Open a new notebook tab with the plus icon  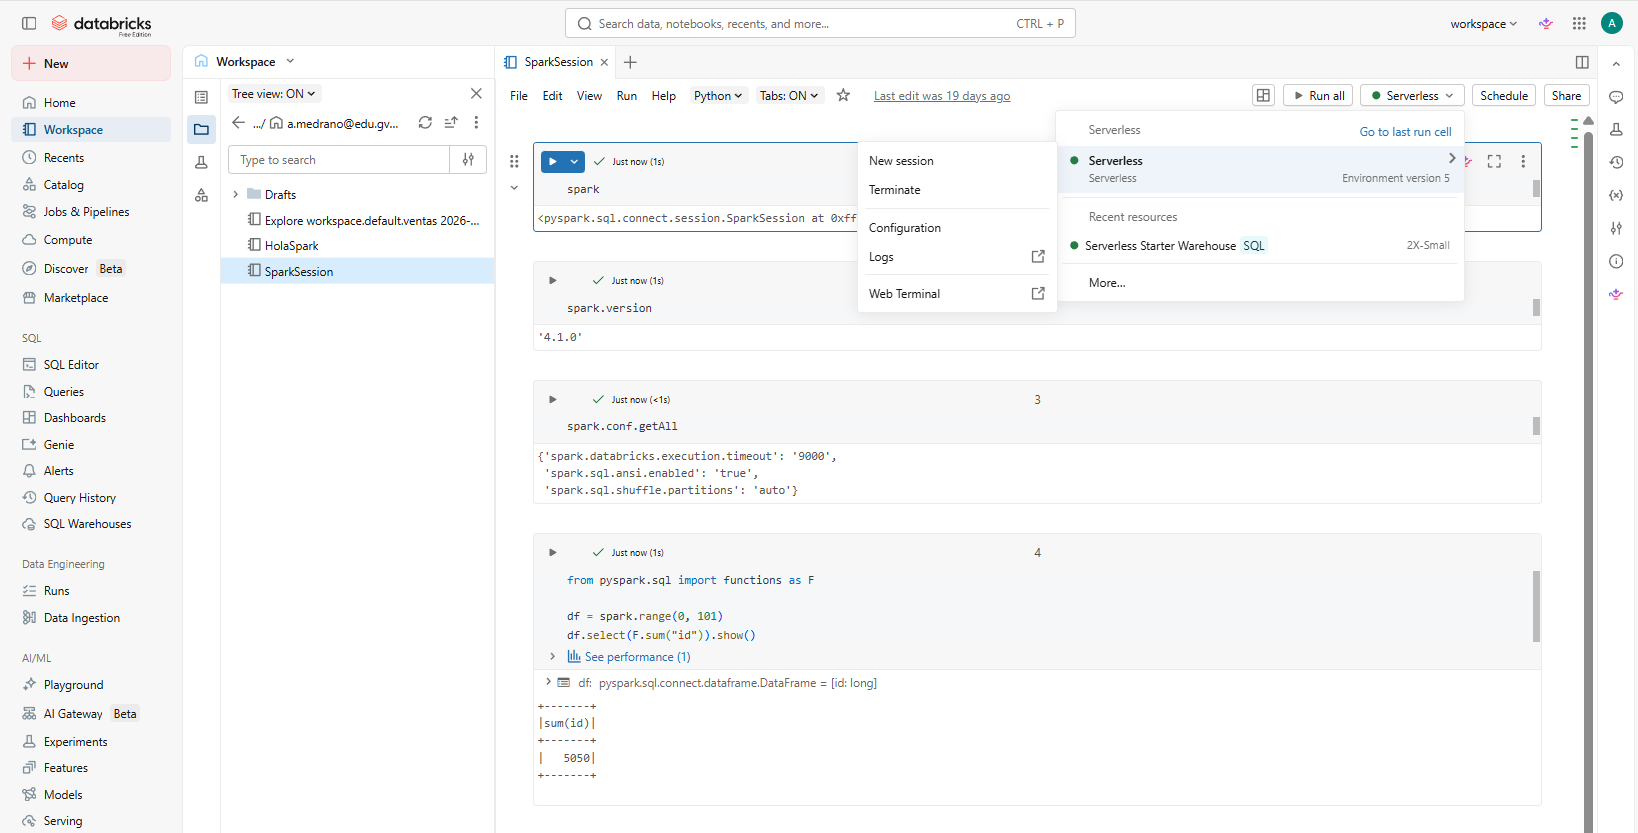(630, 62)
